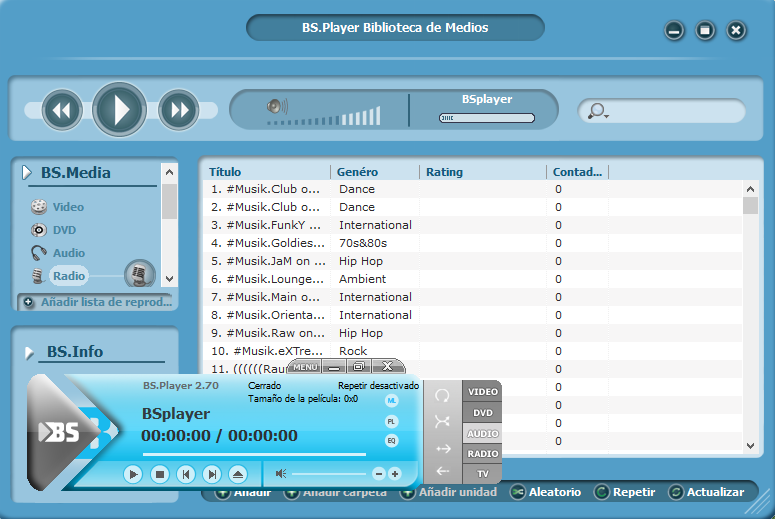Switch to RADIO tab in BS.Player
The height and width of the screenshot is (519, 775).
coord(483,454)
